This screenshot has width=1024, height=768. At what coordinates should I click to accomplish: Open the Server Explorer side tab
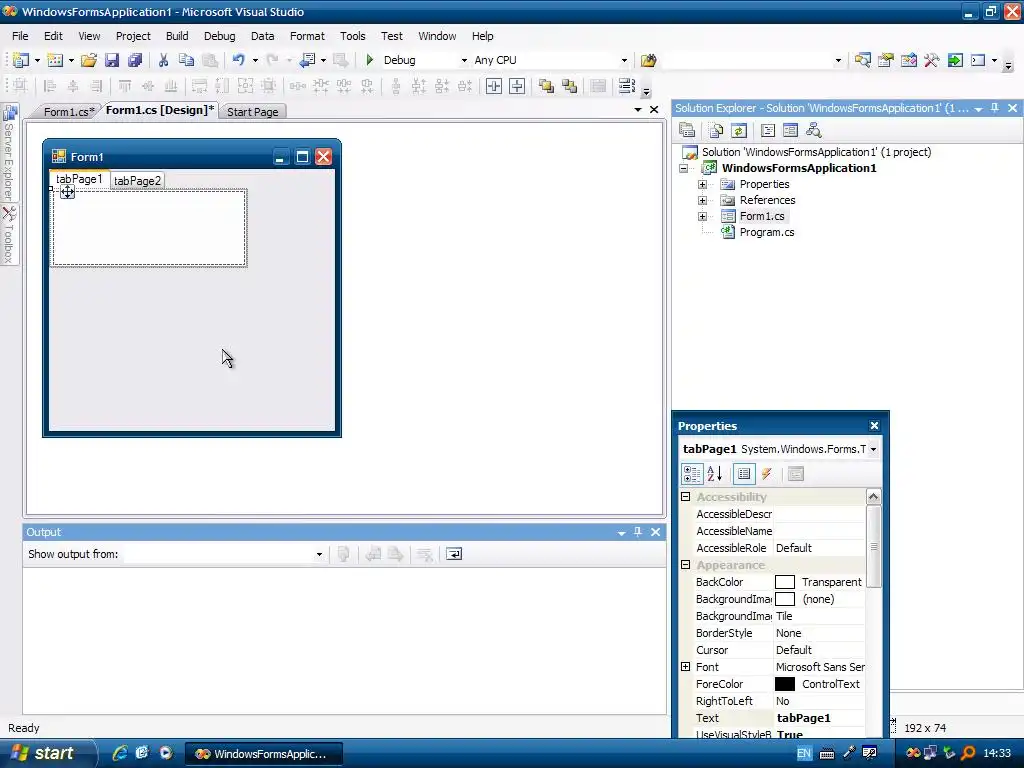(x=9, y=153)
